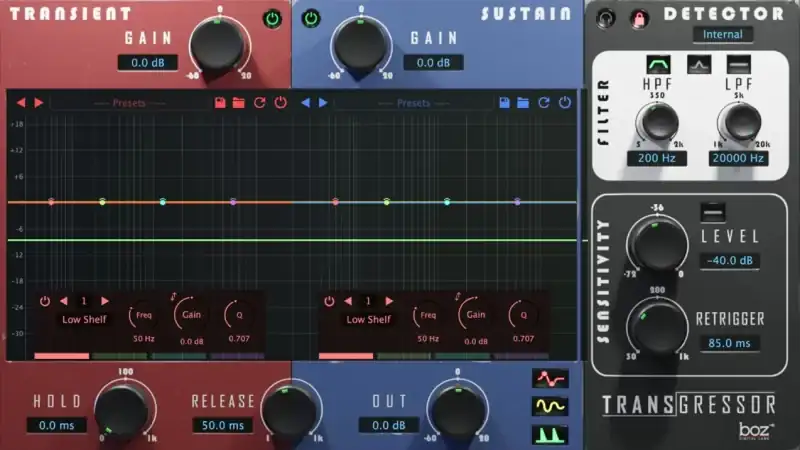The image size is (800, 450).
Task: Open the red Transient Presets menu
Action: (129, 103)
